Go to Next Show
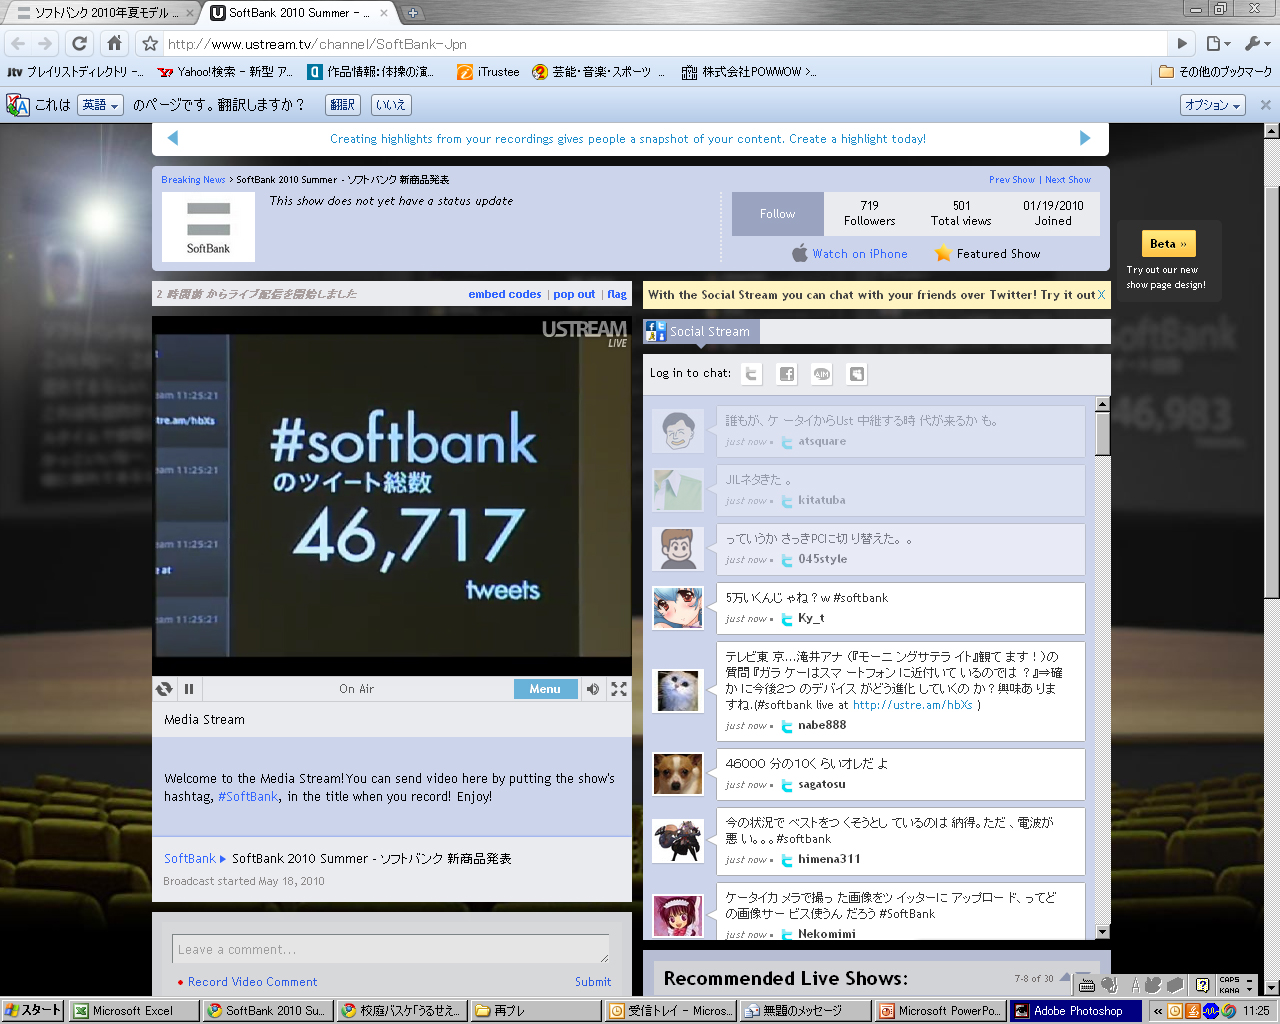1280x1024 pixels. click(x=1068, y=180)
